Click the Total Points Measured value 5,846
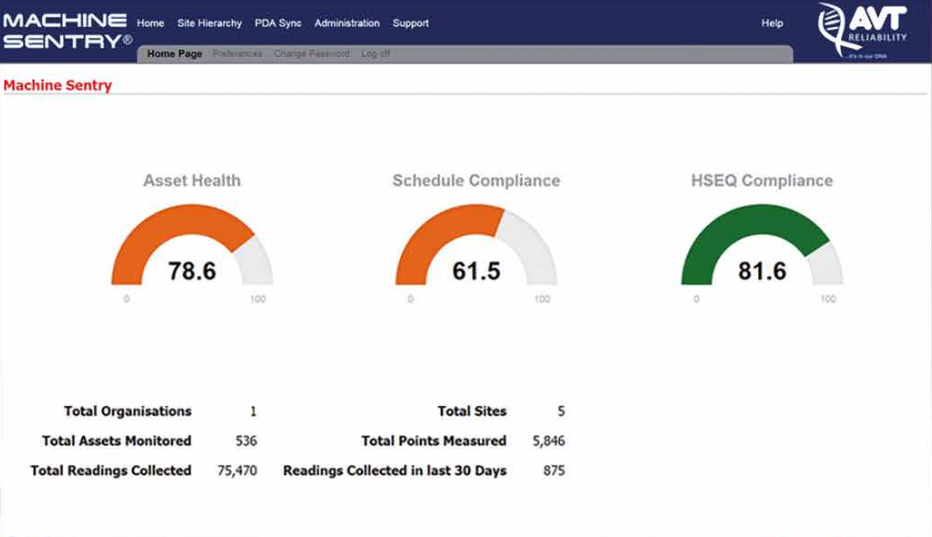The height and width of the screenshot is (537, 932). coord(548,440)
